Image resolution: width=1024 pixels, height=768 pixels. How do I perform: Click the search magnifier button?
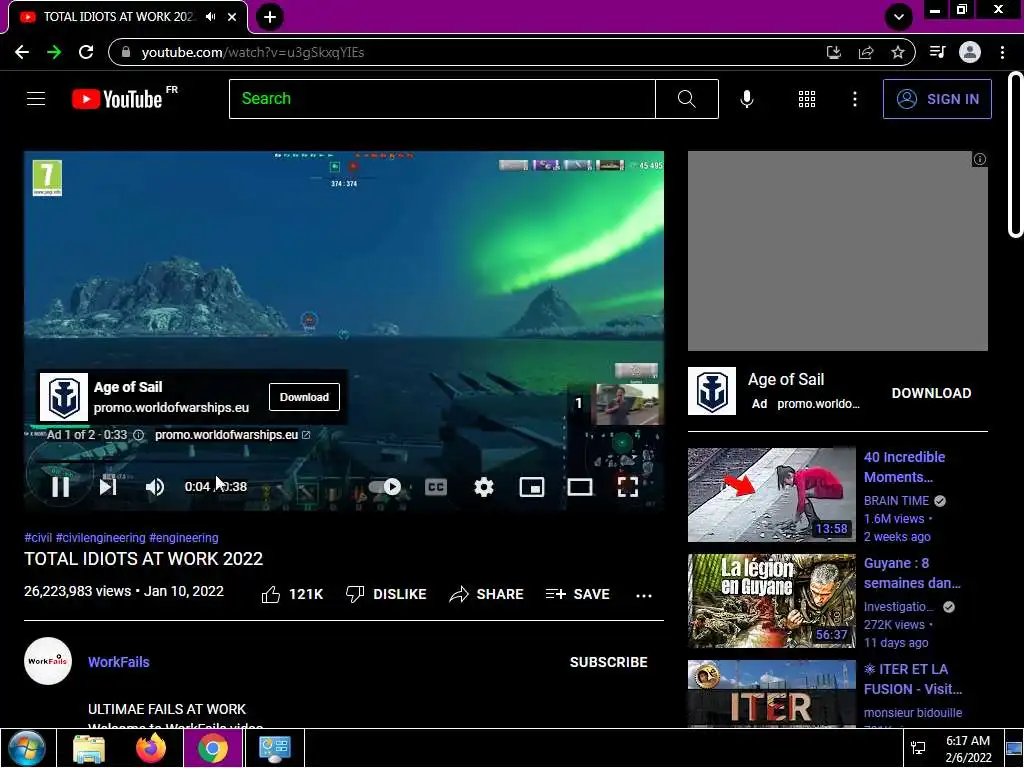[x=686, y=99]
